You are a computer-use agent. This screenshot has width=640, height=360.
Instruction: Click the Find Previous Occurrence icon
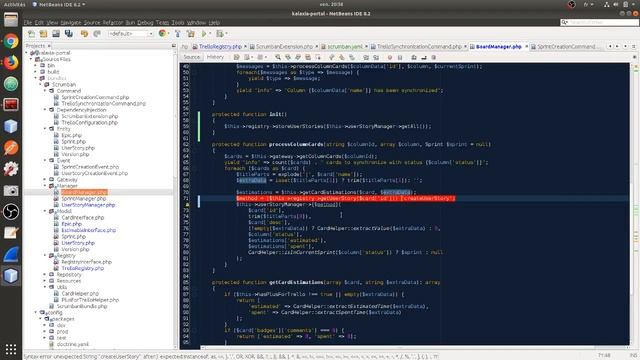pos(288,58)
